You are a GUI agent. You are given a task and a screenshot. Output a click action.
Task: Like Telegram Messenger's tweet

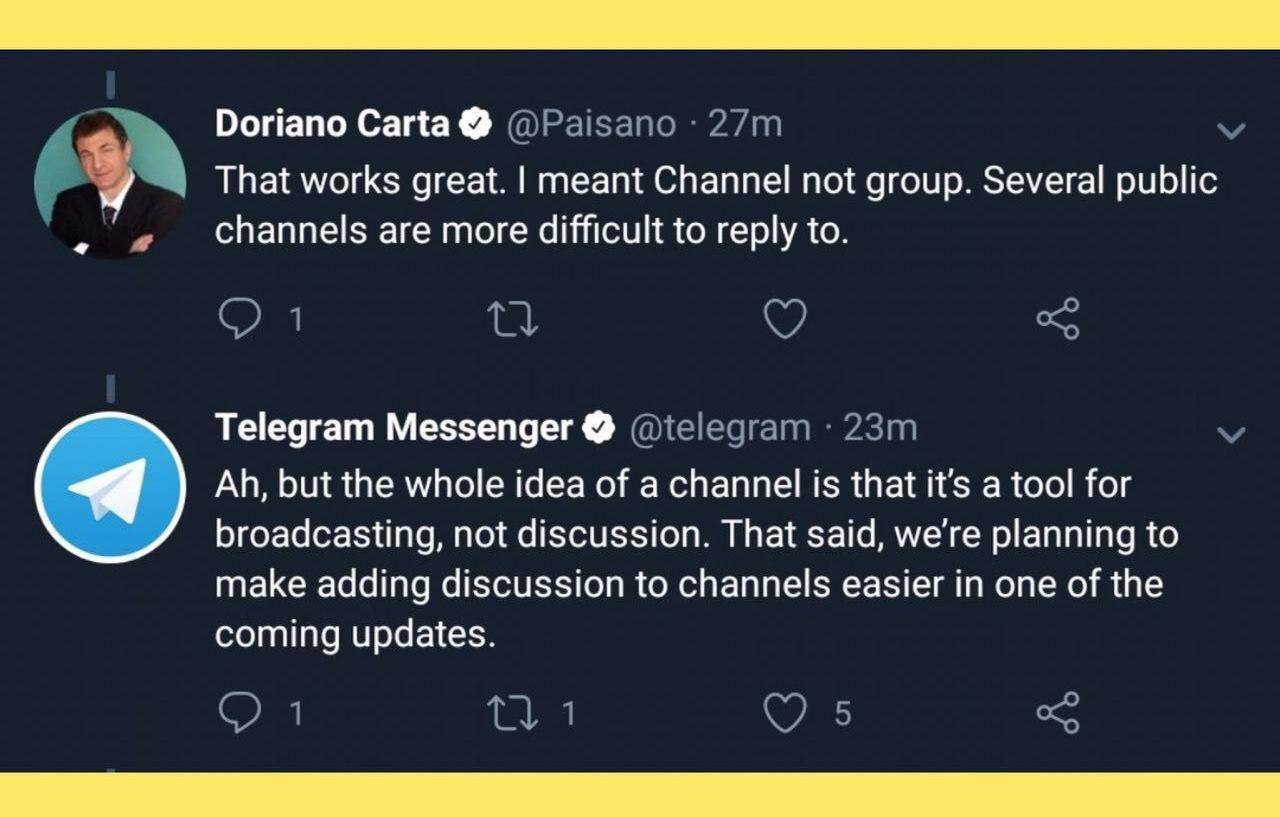(x=785, y=713)
